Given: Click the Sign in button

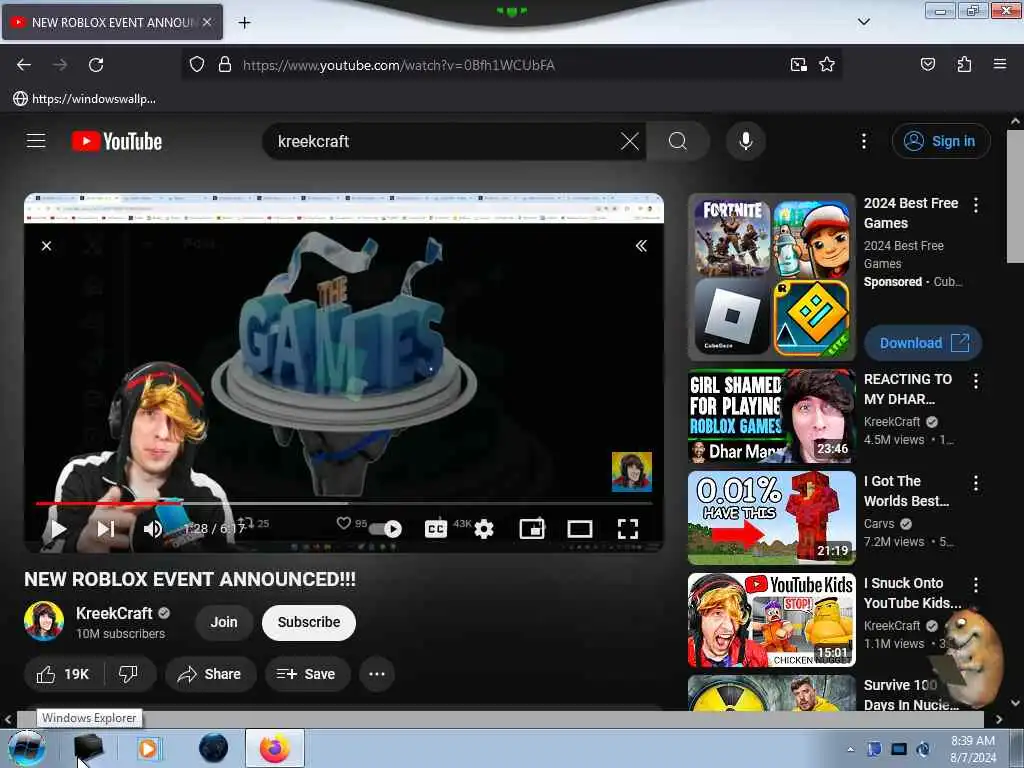Looking at the screenshot, I should pyautogui.click(x=940, y=141).
